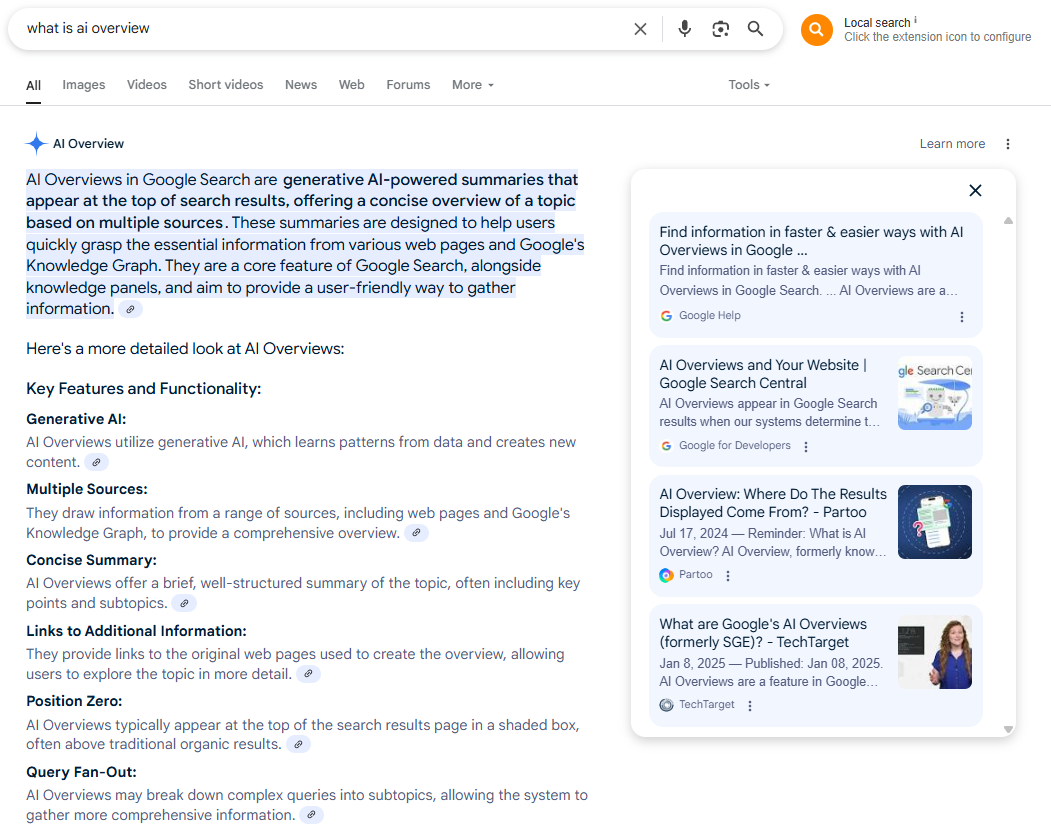Viewport: 1051px width, 829px height.
Task: Click the sources panel scroll up arrow
Action: (x=1008, y=220)
